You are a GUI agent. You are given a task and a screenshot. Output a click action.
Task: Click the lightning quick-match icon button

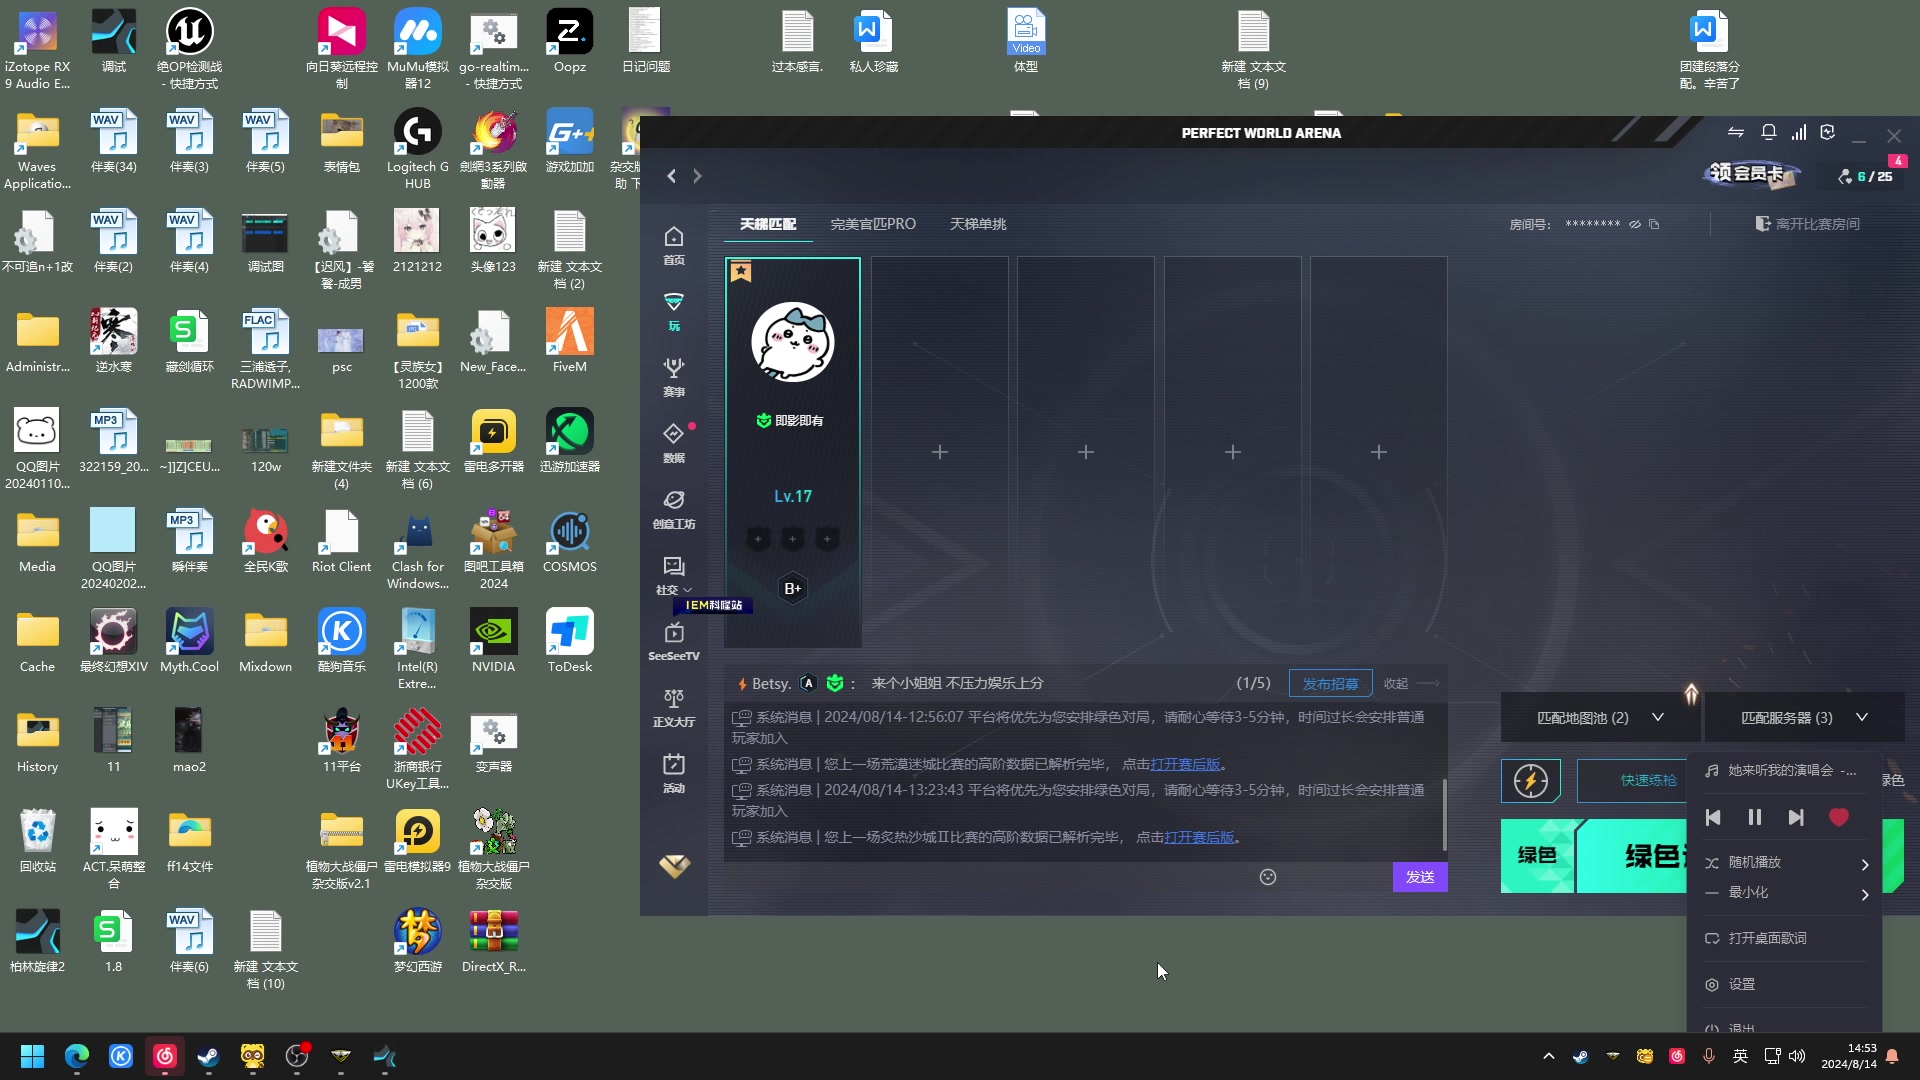tap(1530, 781)
